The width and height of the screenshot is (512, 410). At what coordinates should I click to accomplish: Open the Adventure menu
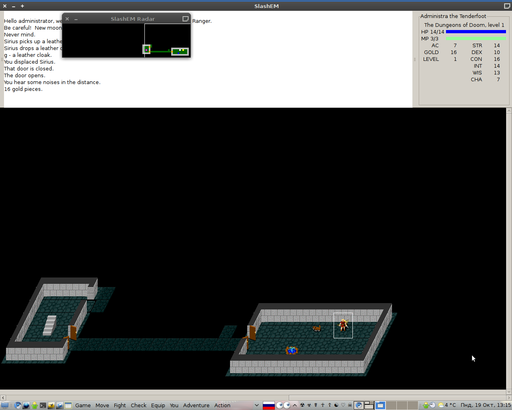click(196, 405)
